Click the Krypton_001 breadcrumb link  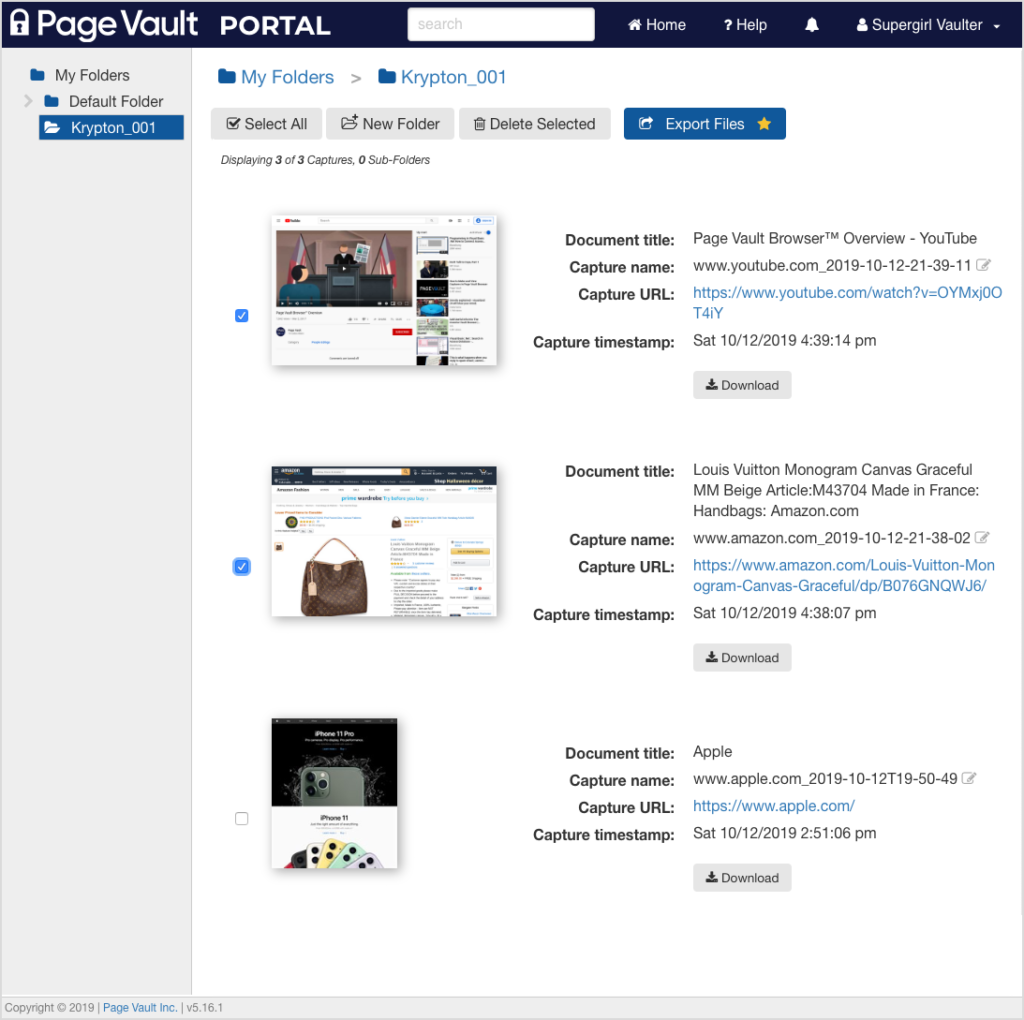[453, 77]
